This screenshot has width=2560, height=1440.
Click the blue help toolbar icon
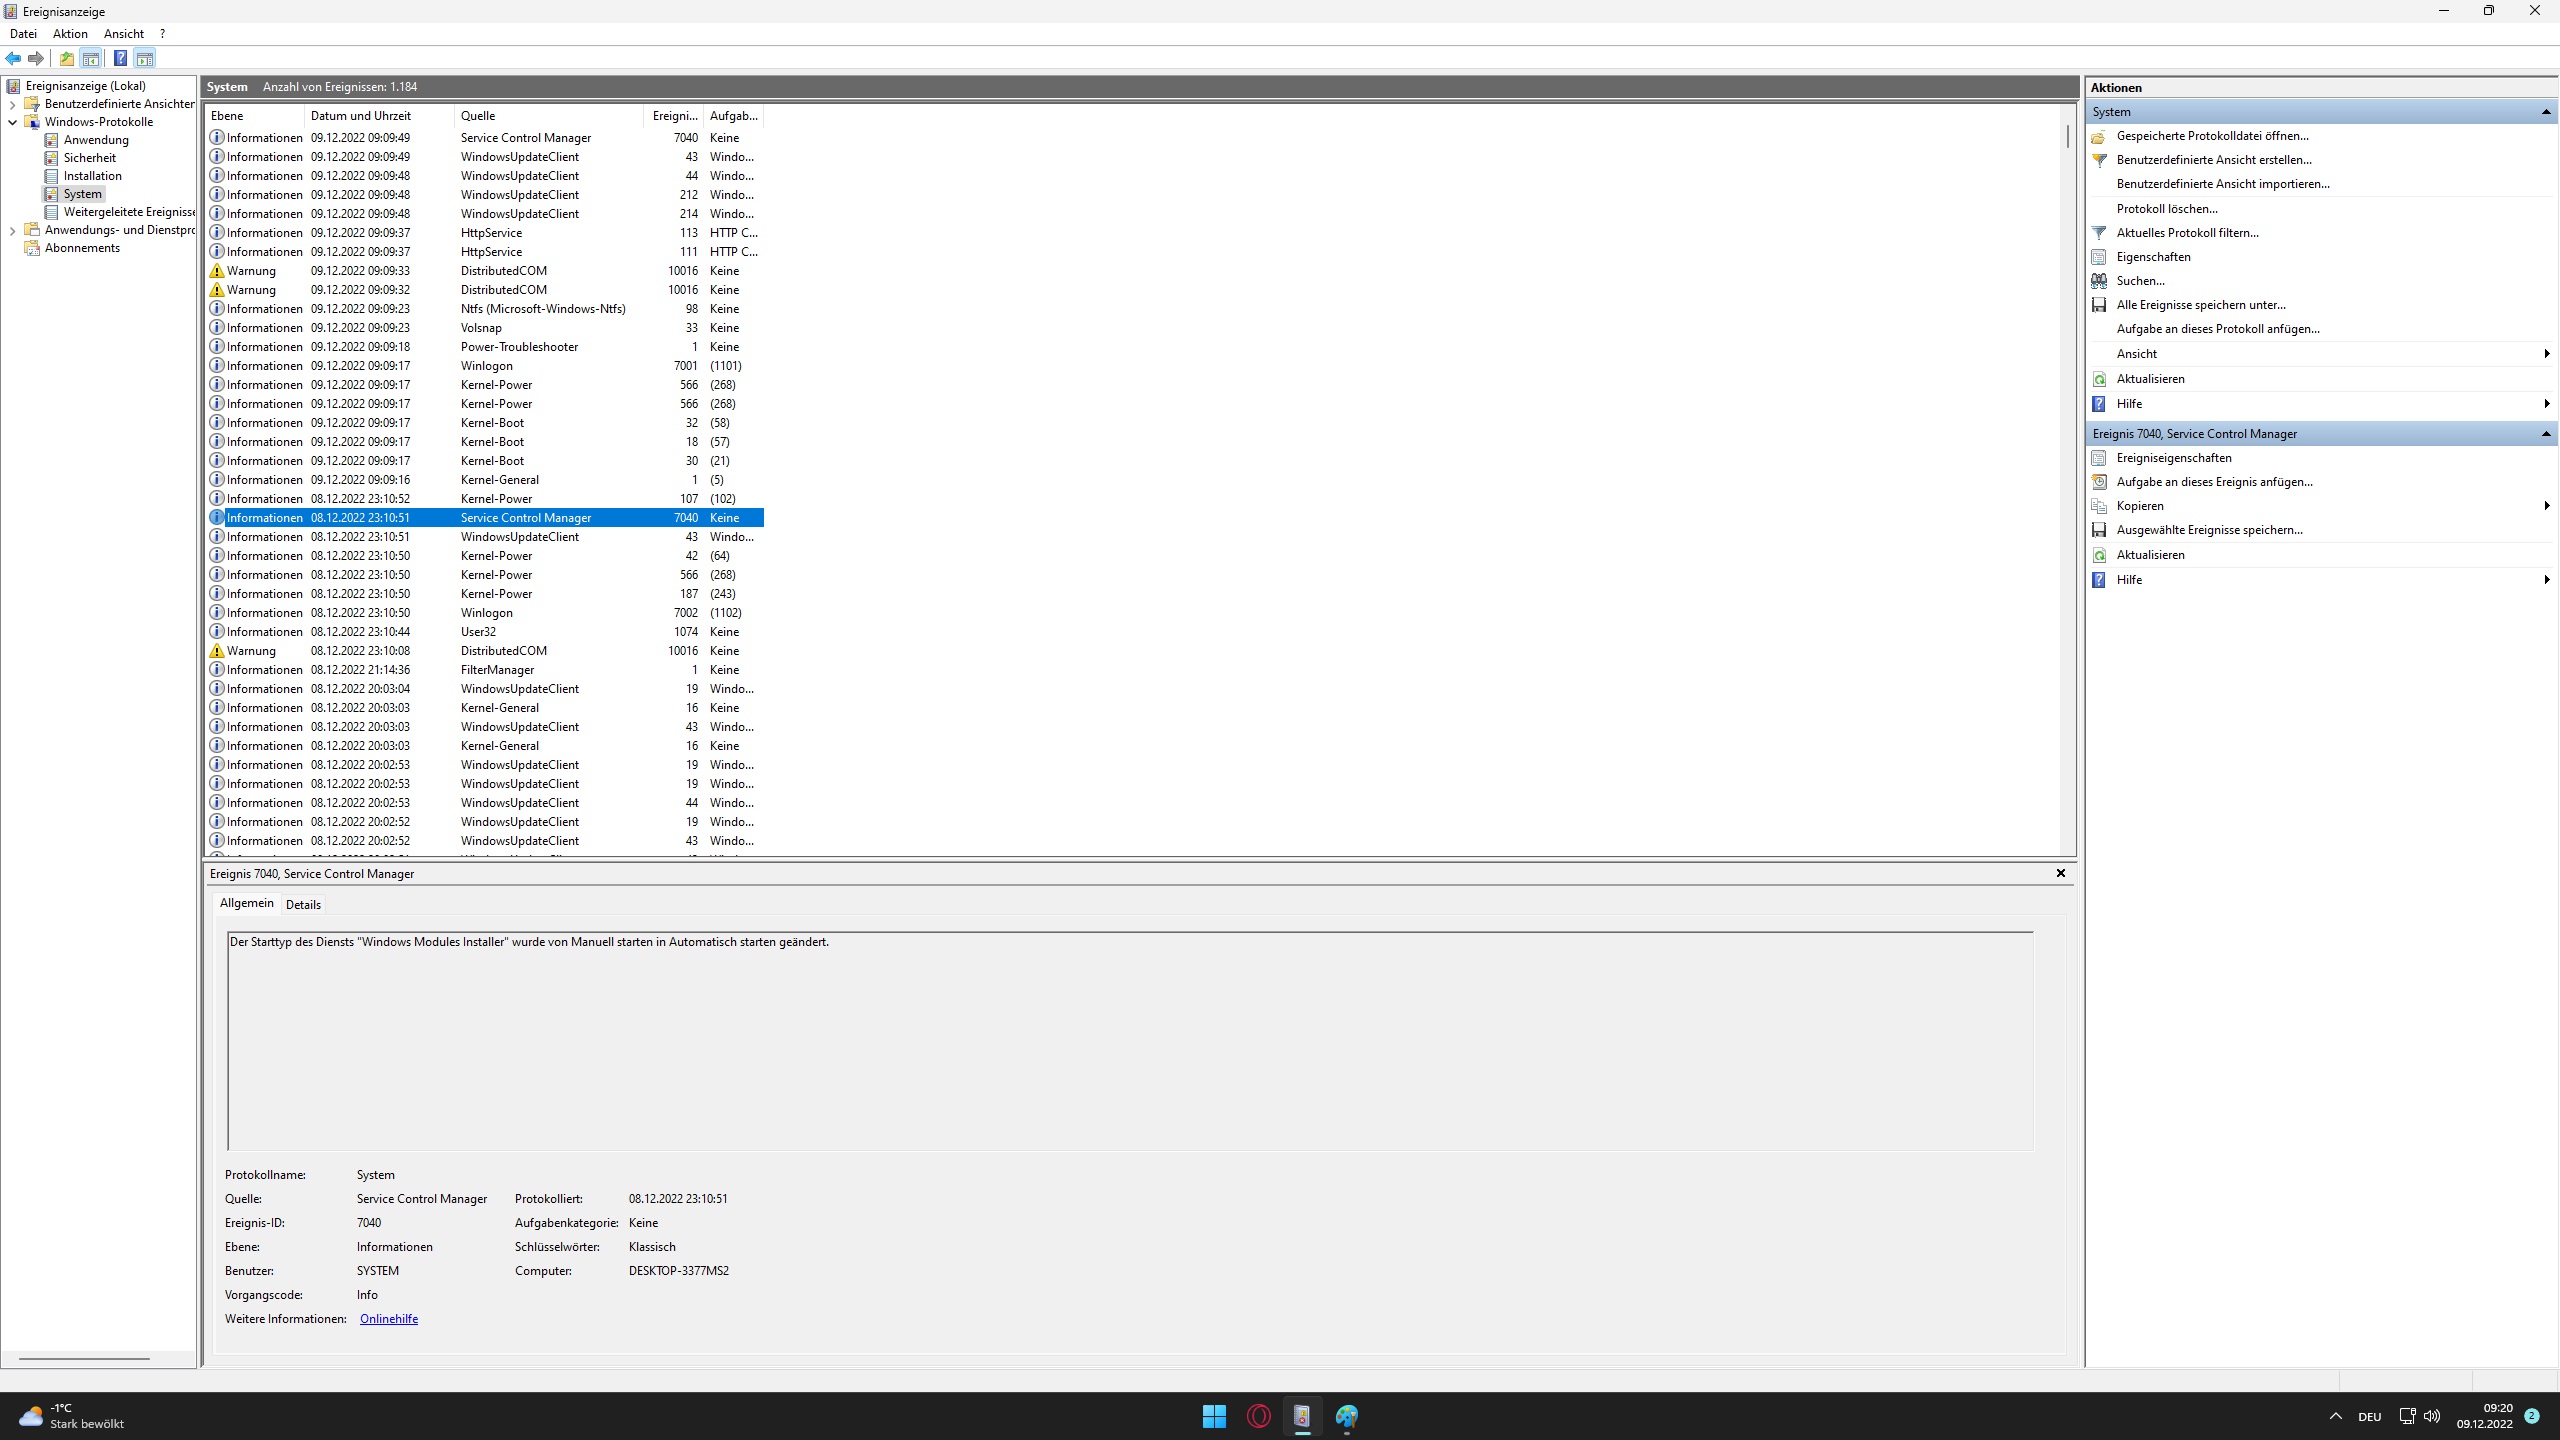[120, 58]
